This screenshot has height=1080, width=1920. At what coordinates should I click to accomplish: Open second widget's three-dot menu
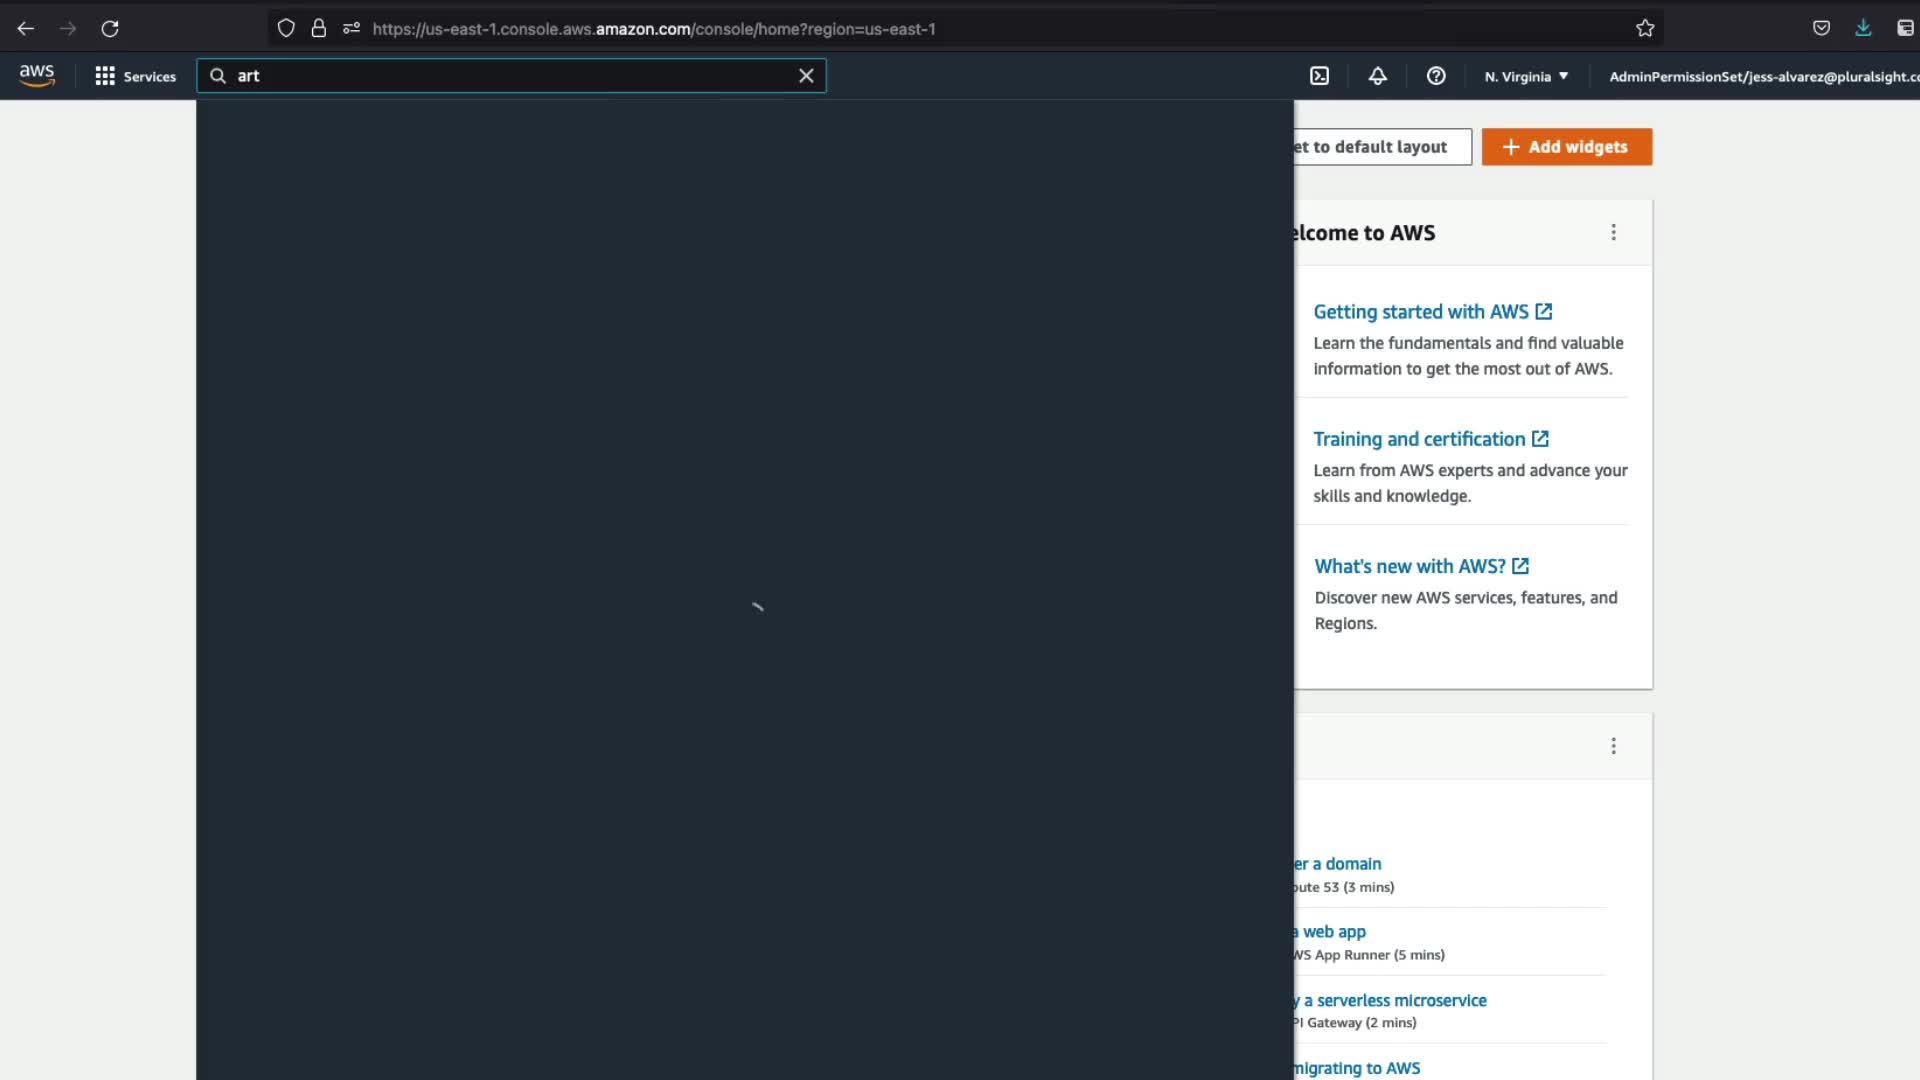(1613, 746)
